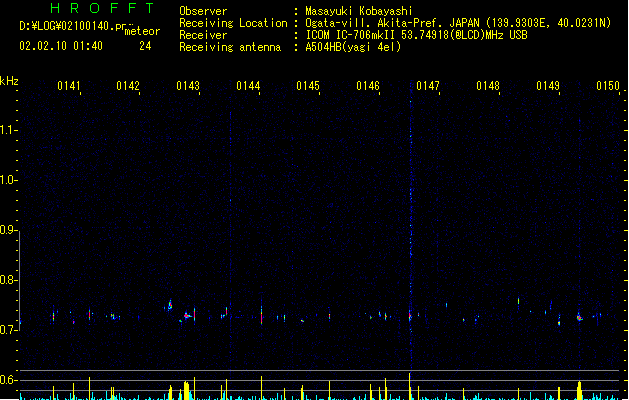Click the kHz axis unit label
The height and width of the screenshot is (400, 629).
pyautogui.click(x=9, y=81)
